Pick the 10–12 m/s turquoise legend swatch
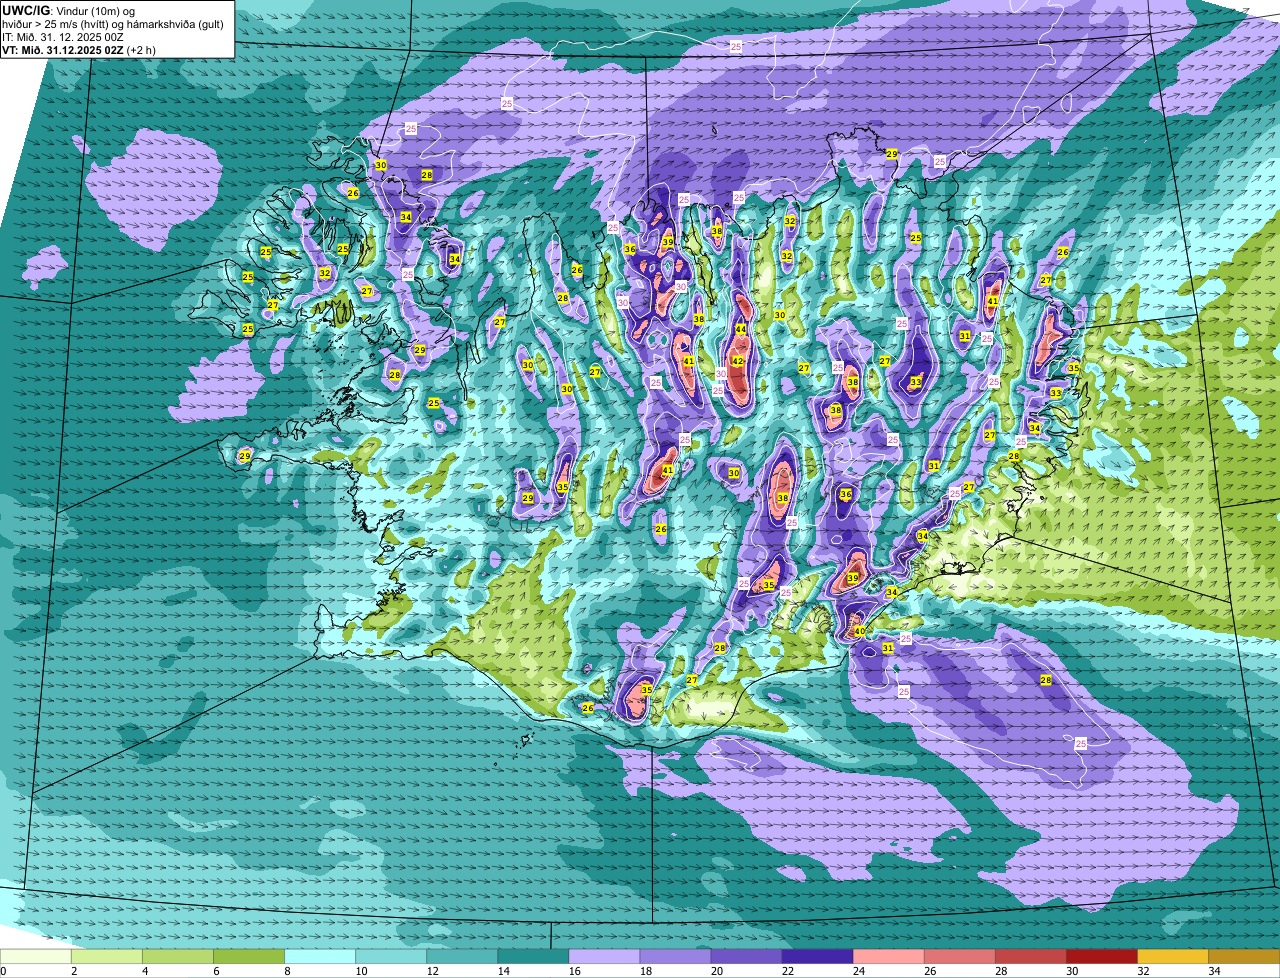Screen dimensions: 1280x978 [x=391, y=957]
